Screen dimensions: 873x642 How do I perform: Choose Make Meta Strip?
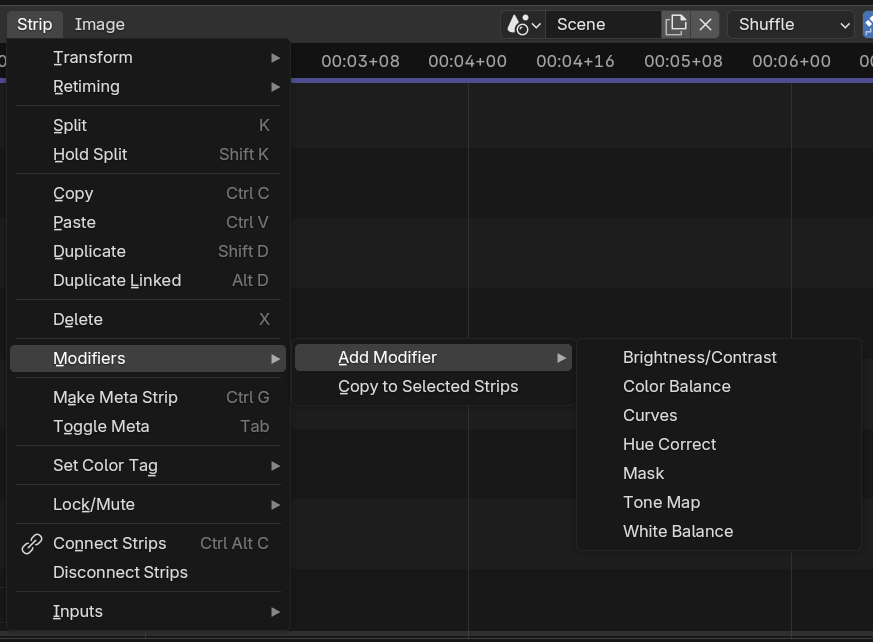(x=148, y=397)
